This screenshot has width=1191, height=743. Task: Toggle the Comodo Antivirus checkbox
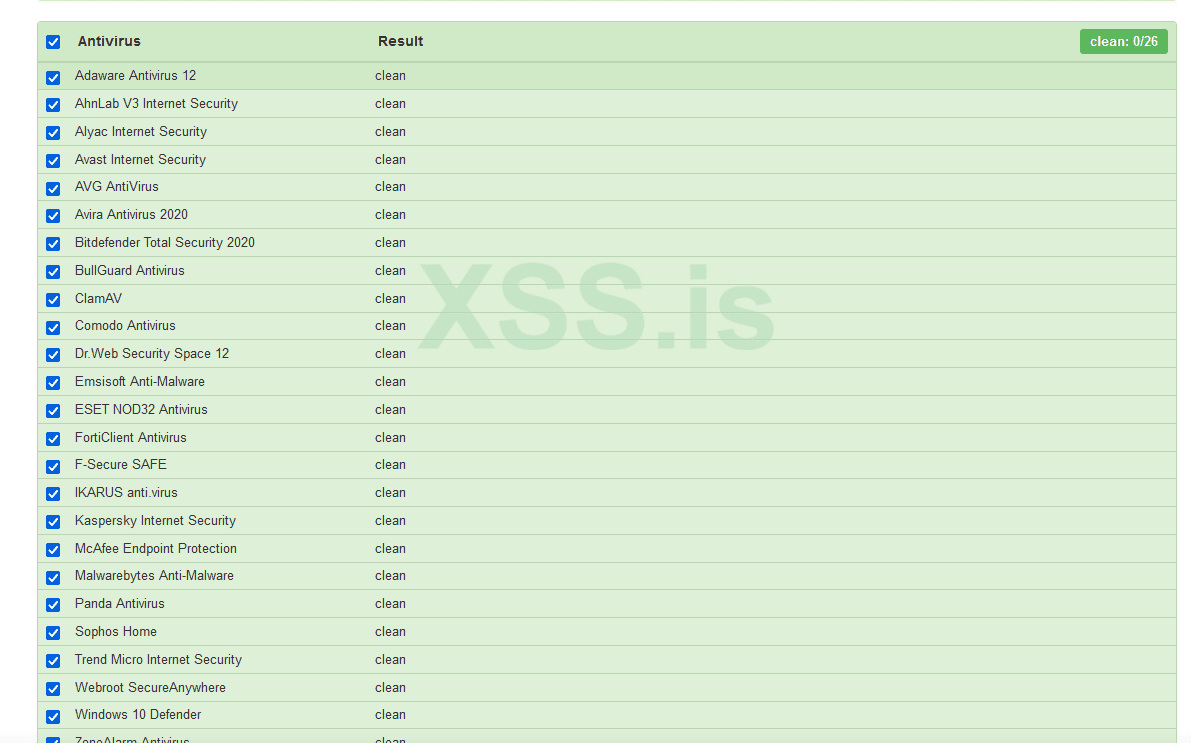[53, 327]
